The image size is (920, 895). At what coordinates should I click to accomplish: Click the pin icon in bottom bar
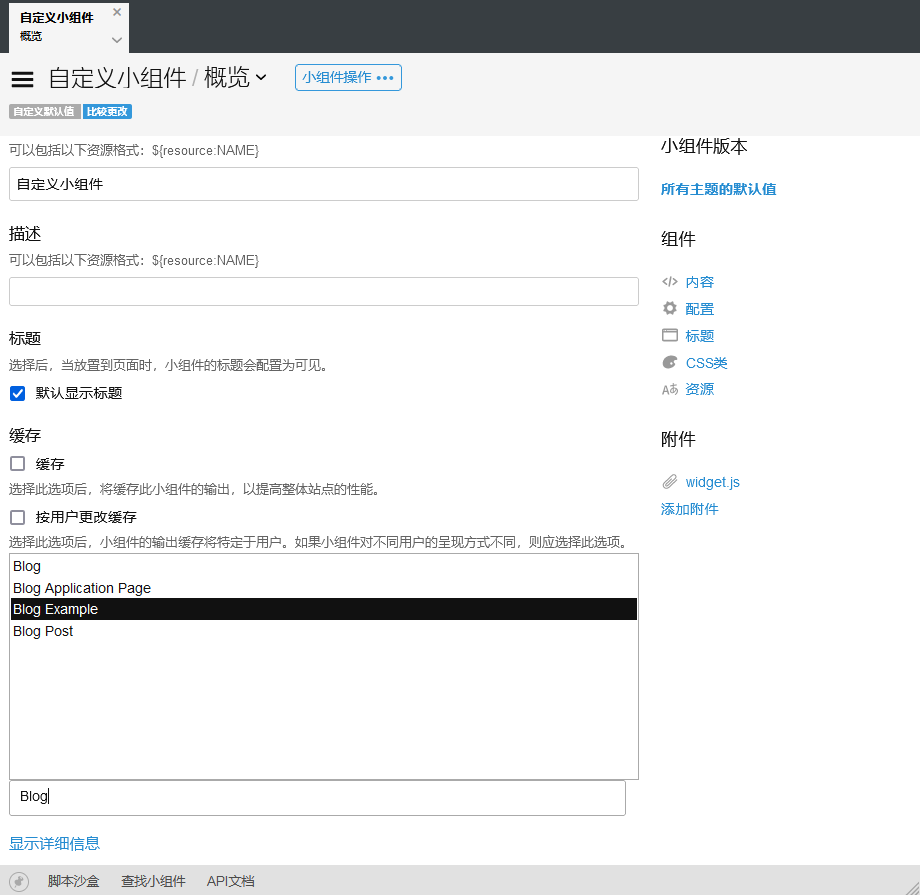[18, 881]
